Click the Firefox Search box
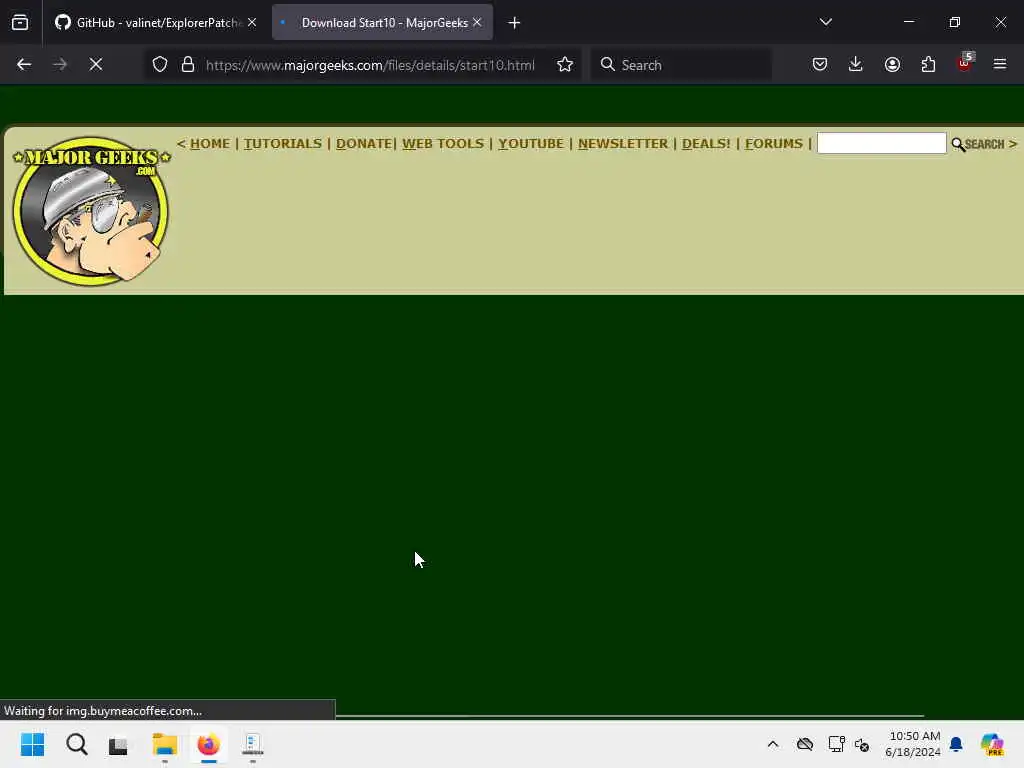This screenshot has width=1024, height=768. coord(681,65)
